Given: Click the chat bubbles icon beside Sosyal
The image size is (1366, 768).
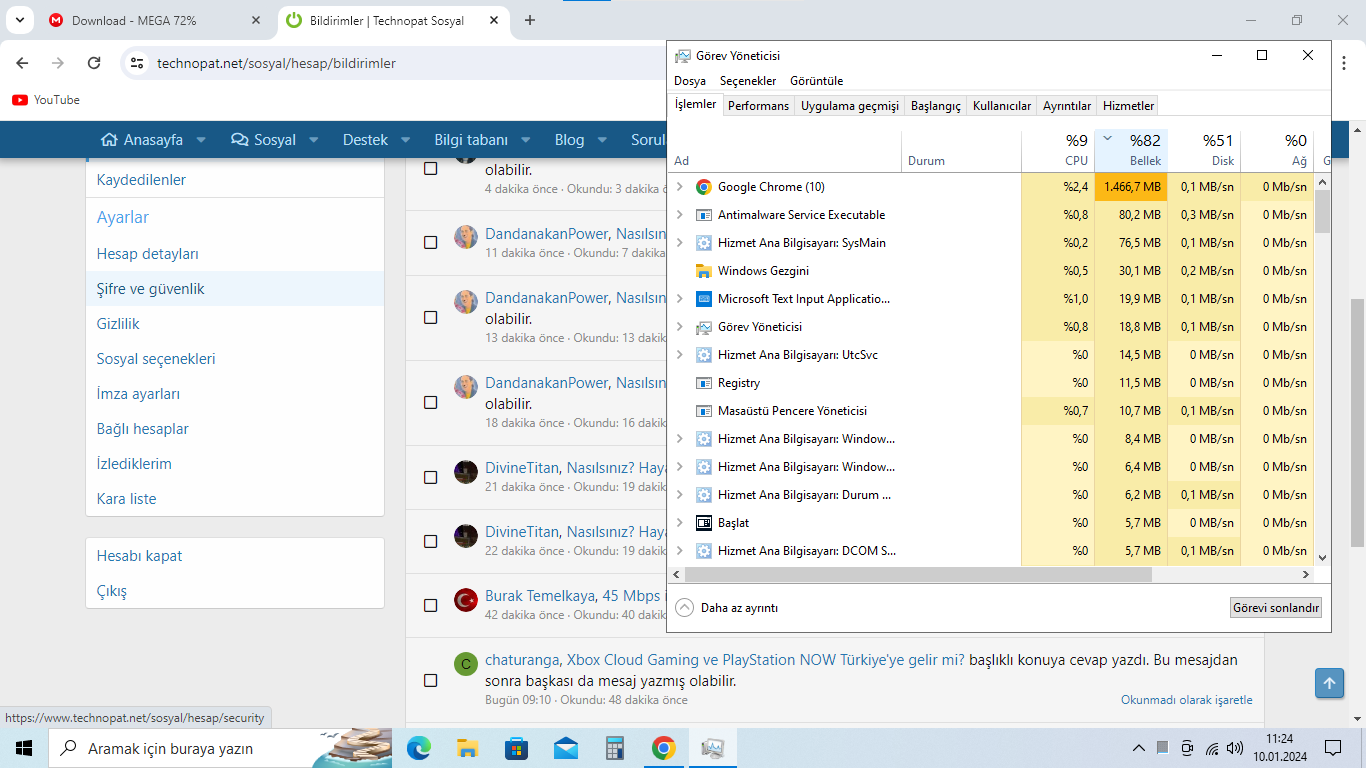Looking at the screenshot, I should click(x=240, y=140).
